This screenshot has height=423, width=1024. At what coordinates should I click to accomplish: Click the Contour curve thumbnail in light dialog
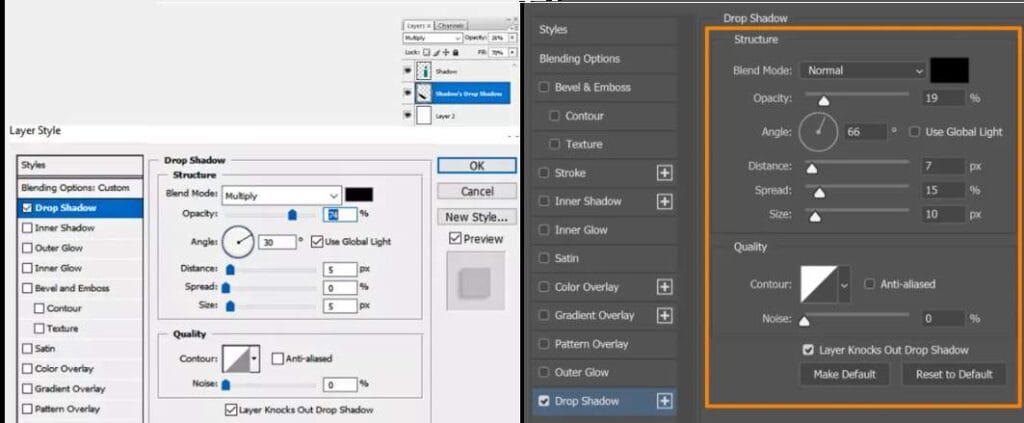pyautogui.click(x=236, y=359)
